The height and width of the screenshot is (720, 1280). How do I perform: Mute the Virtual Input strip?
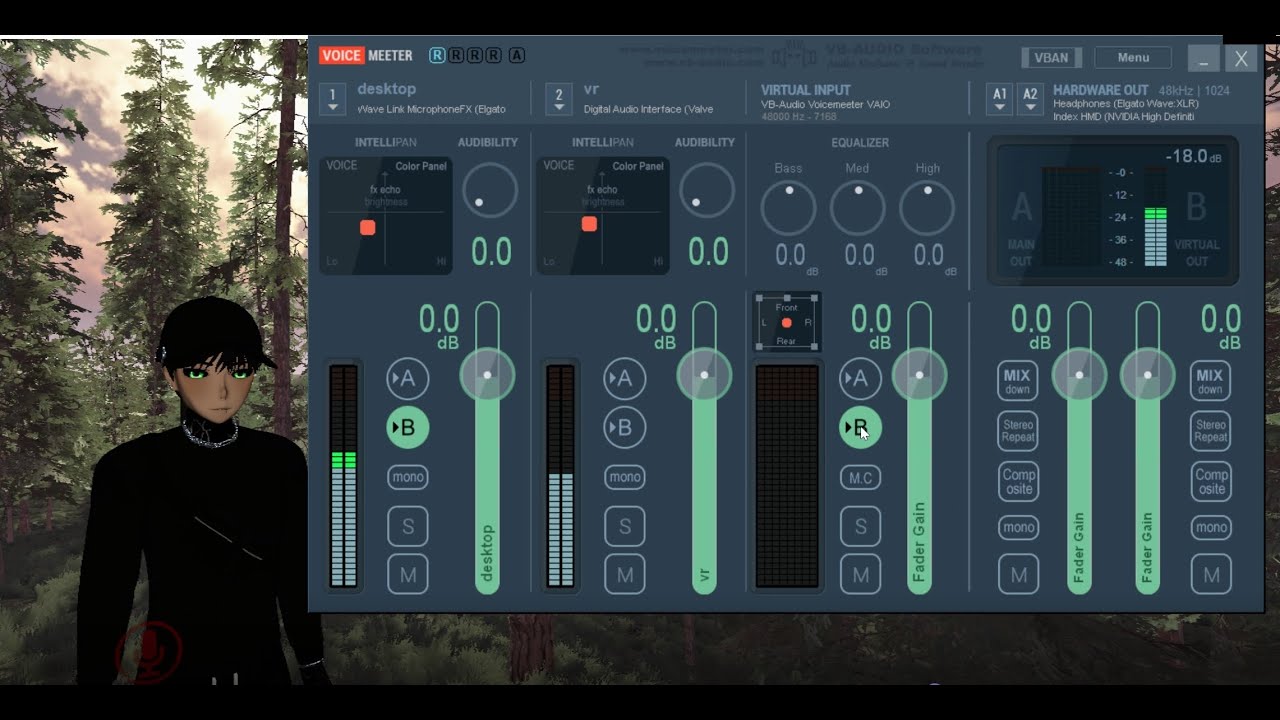(860, 575)
